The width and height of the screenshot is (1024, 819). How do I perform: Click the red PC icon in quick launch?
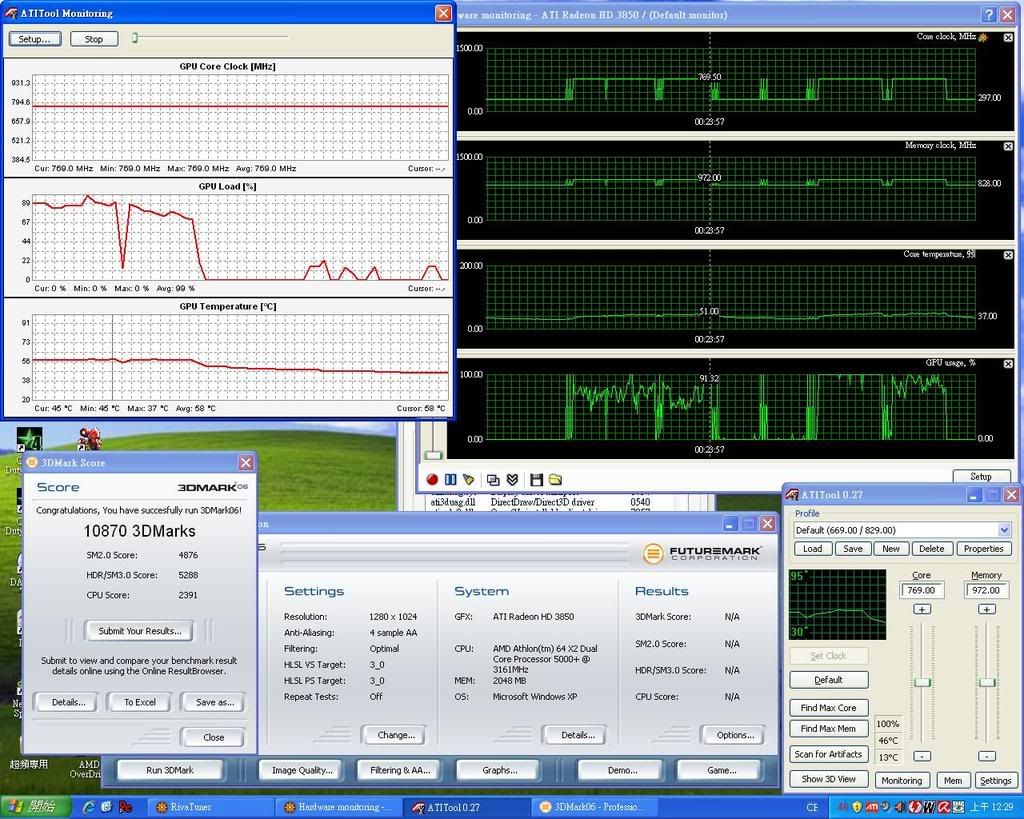pos(125,807)
